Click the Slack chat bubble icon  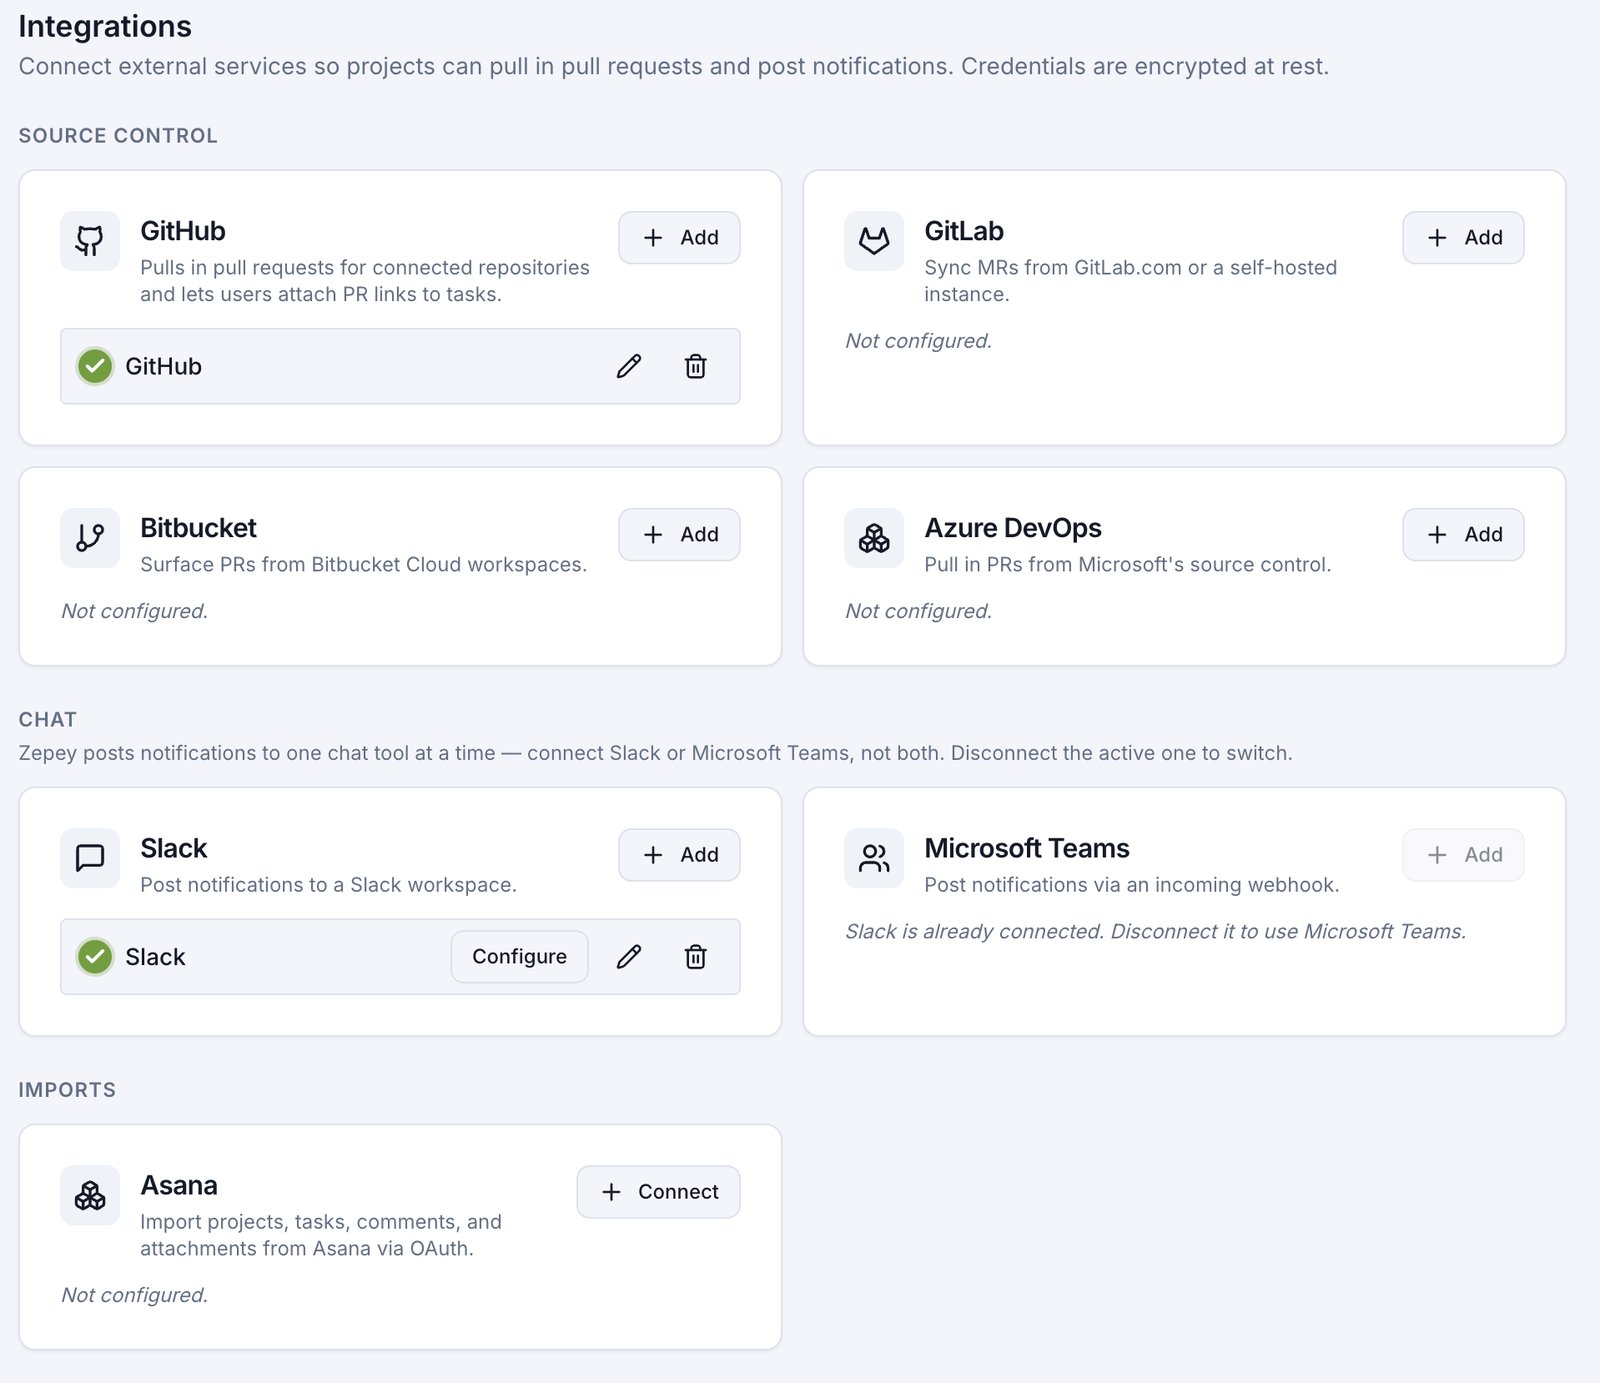click(x=90, y=858)
